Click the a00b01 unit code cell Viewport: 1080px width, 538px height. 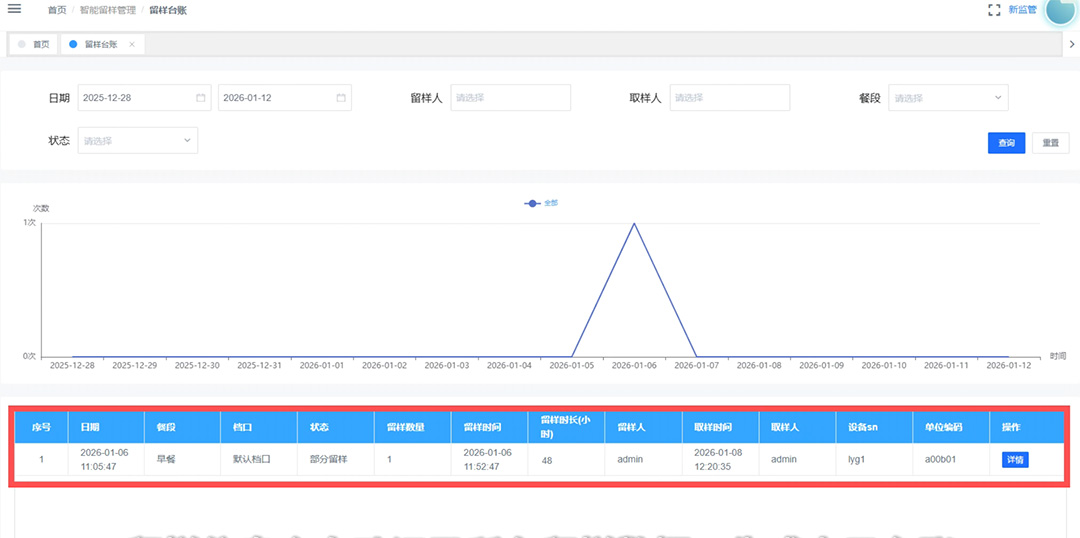pos(951,459)
